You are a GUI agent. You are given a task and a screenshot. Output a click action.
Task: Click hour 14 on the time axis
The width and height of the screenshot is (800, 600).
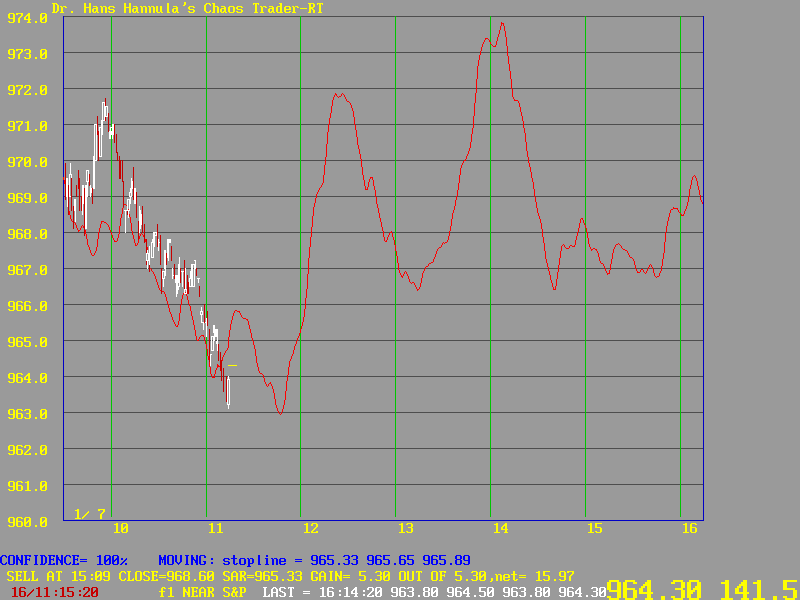tap(501, 529)
